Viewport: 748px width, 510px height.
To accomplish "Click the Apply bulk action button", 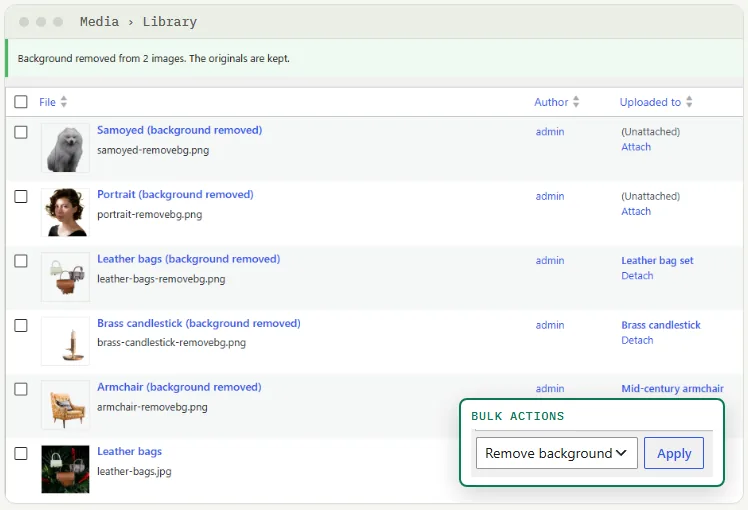I will point(674,453).
